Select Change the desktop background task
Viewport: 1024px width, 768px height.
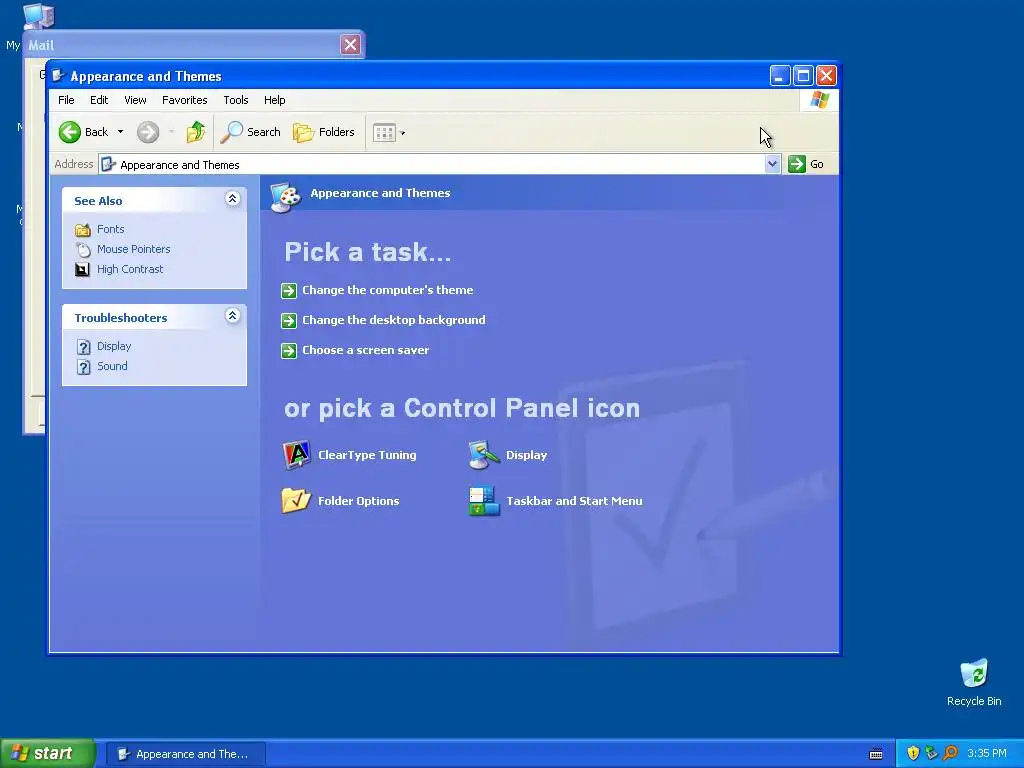click(394, 320)
